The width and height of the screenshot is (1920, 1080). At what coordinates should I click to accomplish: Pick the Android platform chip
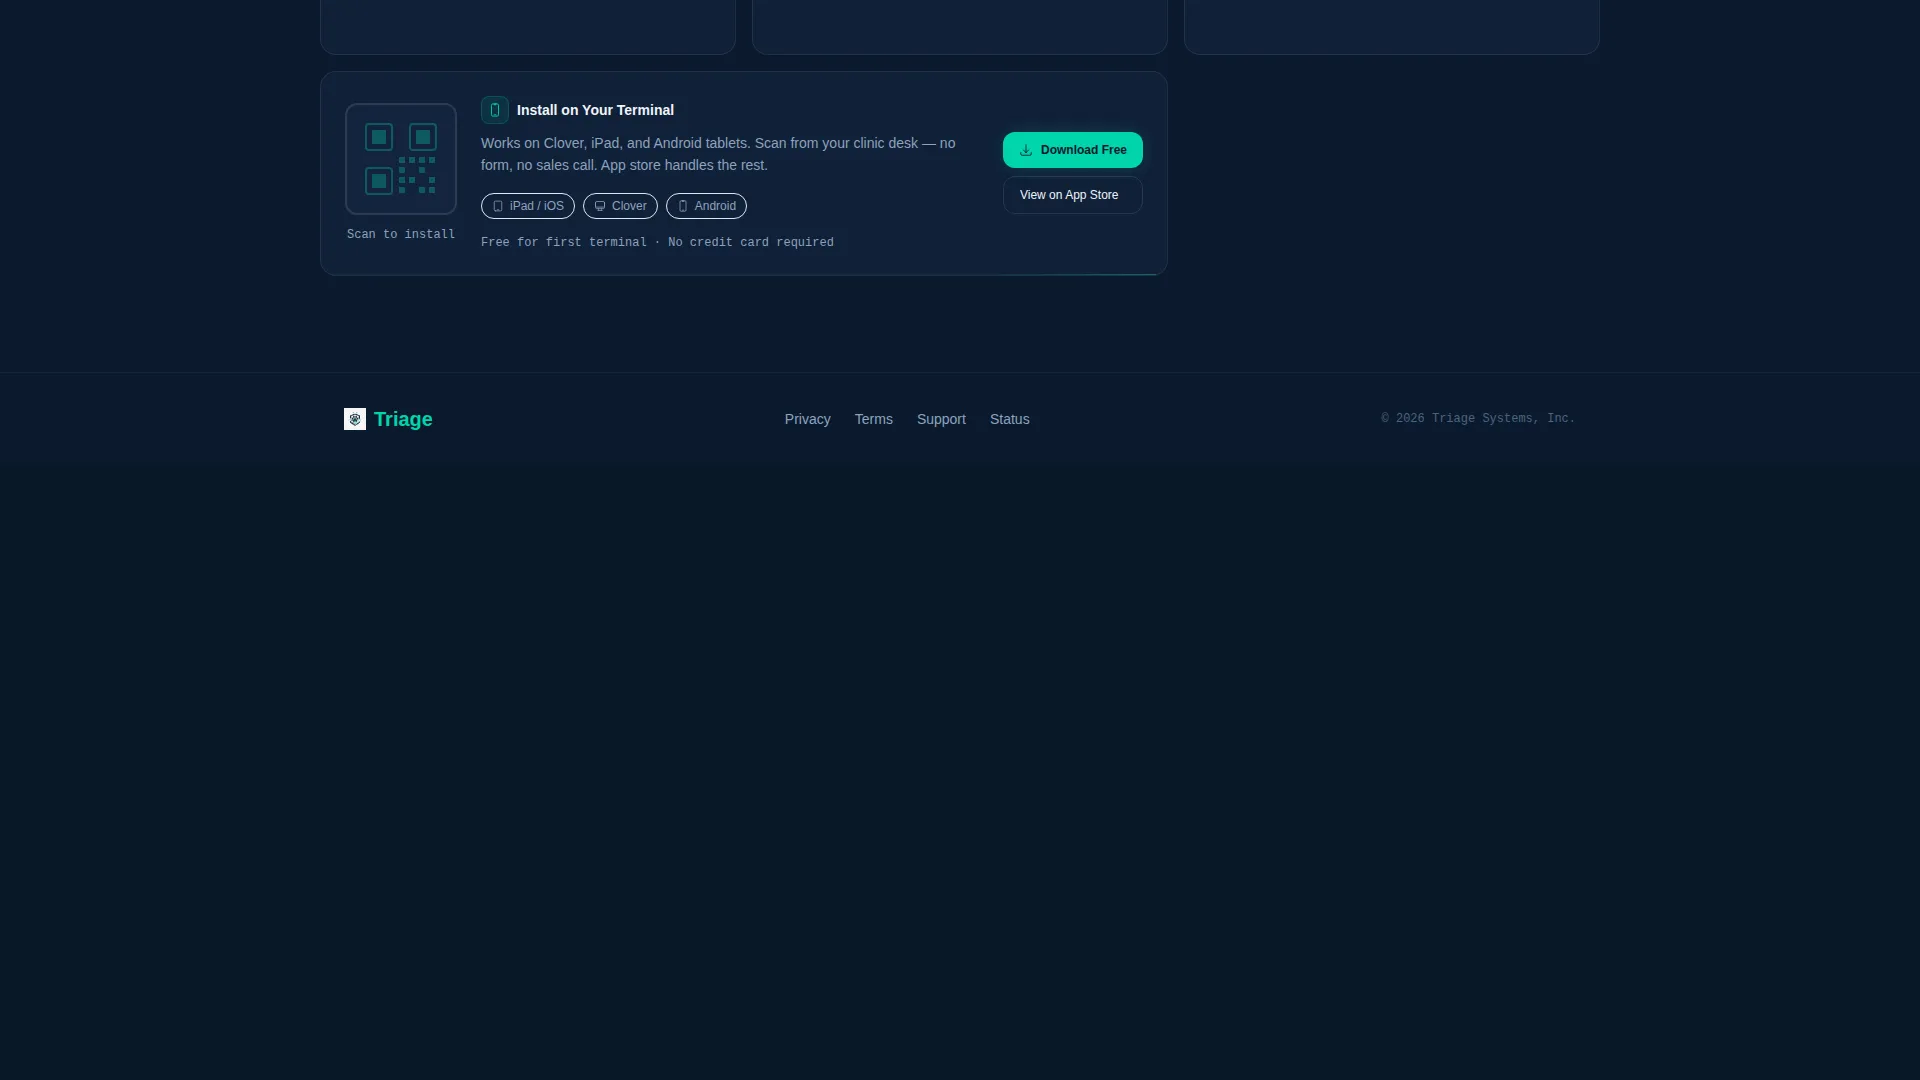tap(706, 206)
